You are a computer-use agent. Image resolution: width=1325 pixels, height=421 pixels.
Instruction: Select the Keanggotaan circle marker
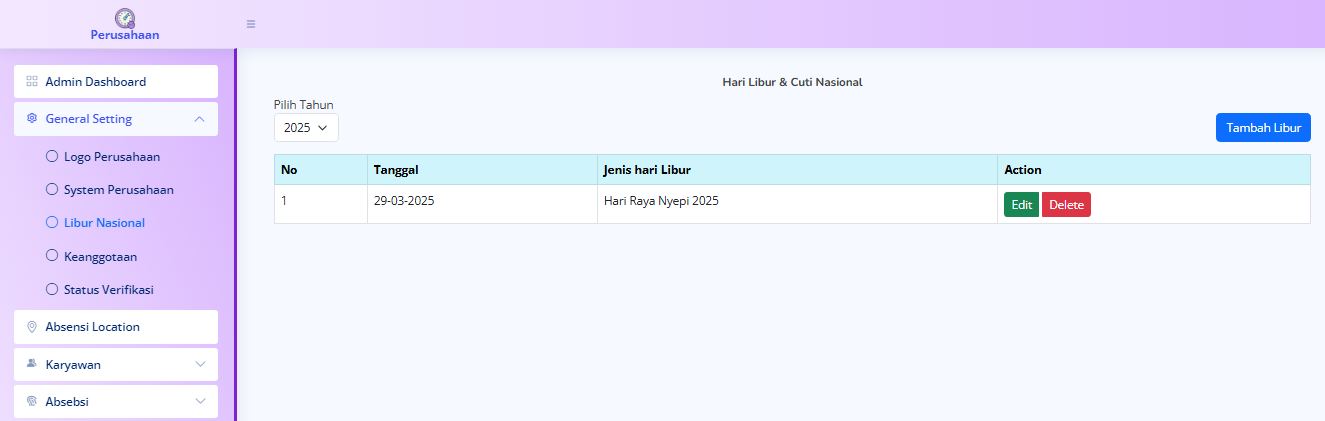pos(53,256)
